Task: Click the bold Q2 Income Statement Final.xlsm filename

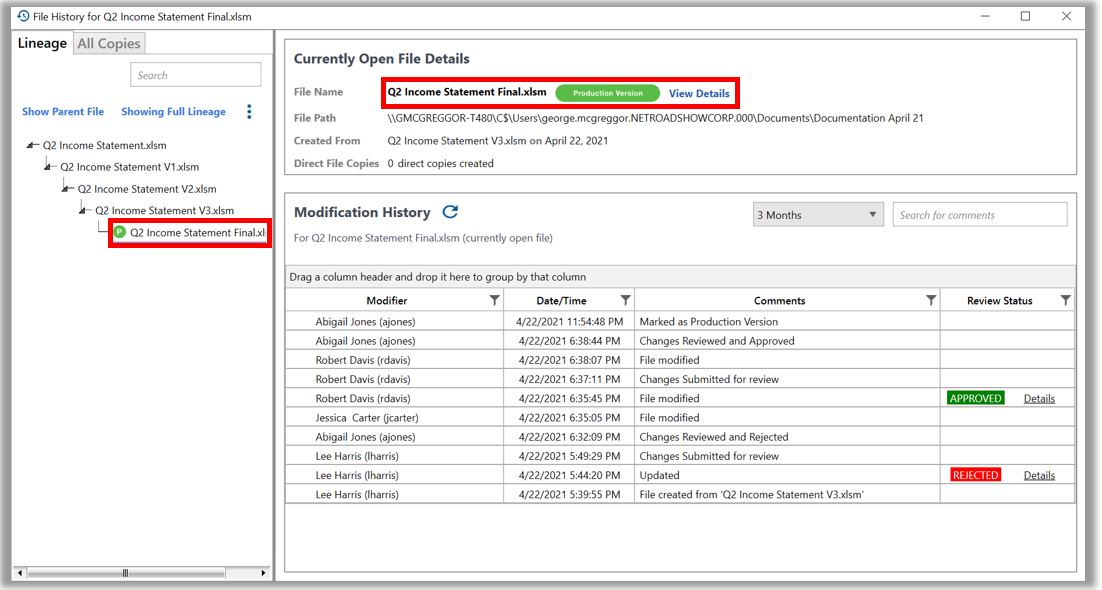Action: click(467, 92)
